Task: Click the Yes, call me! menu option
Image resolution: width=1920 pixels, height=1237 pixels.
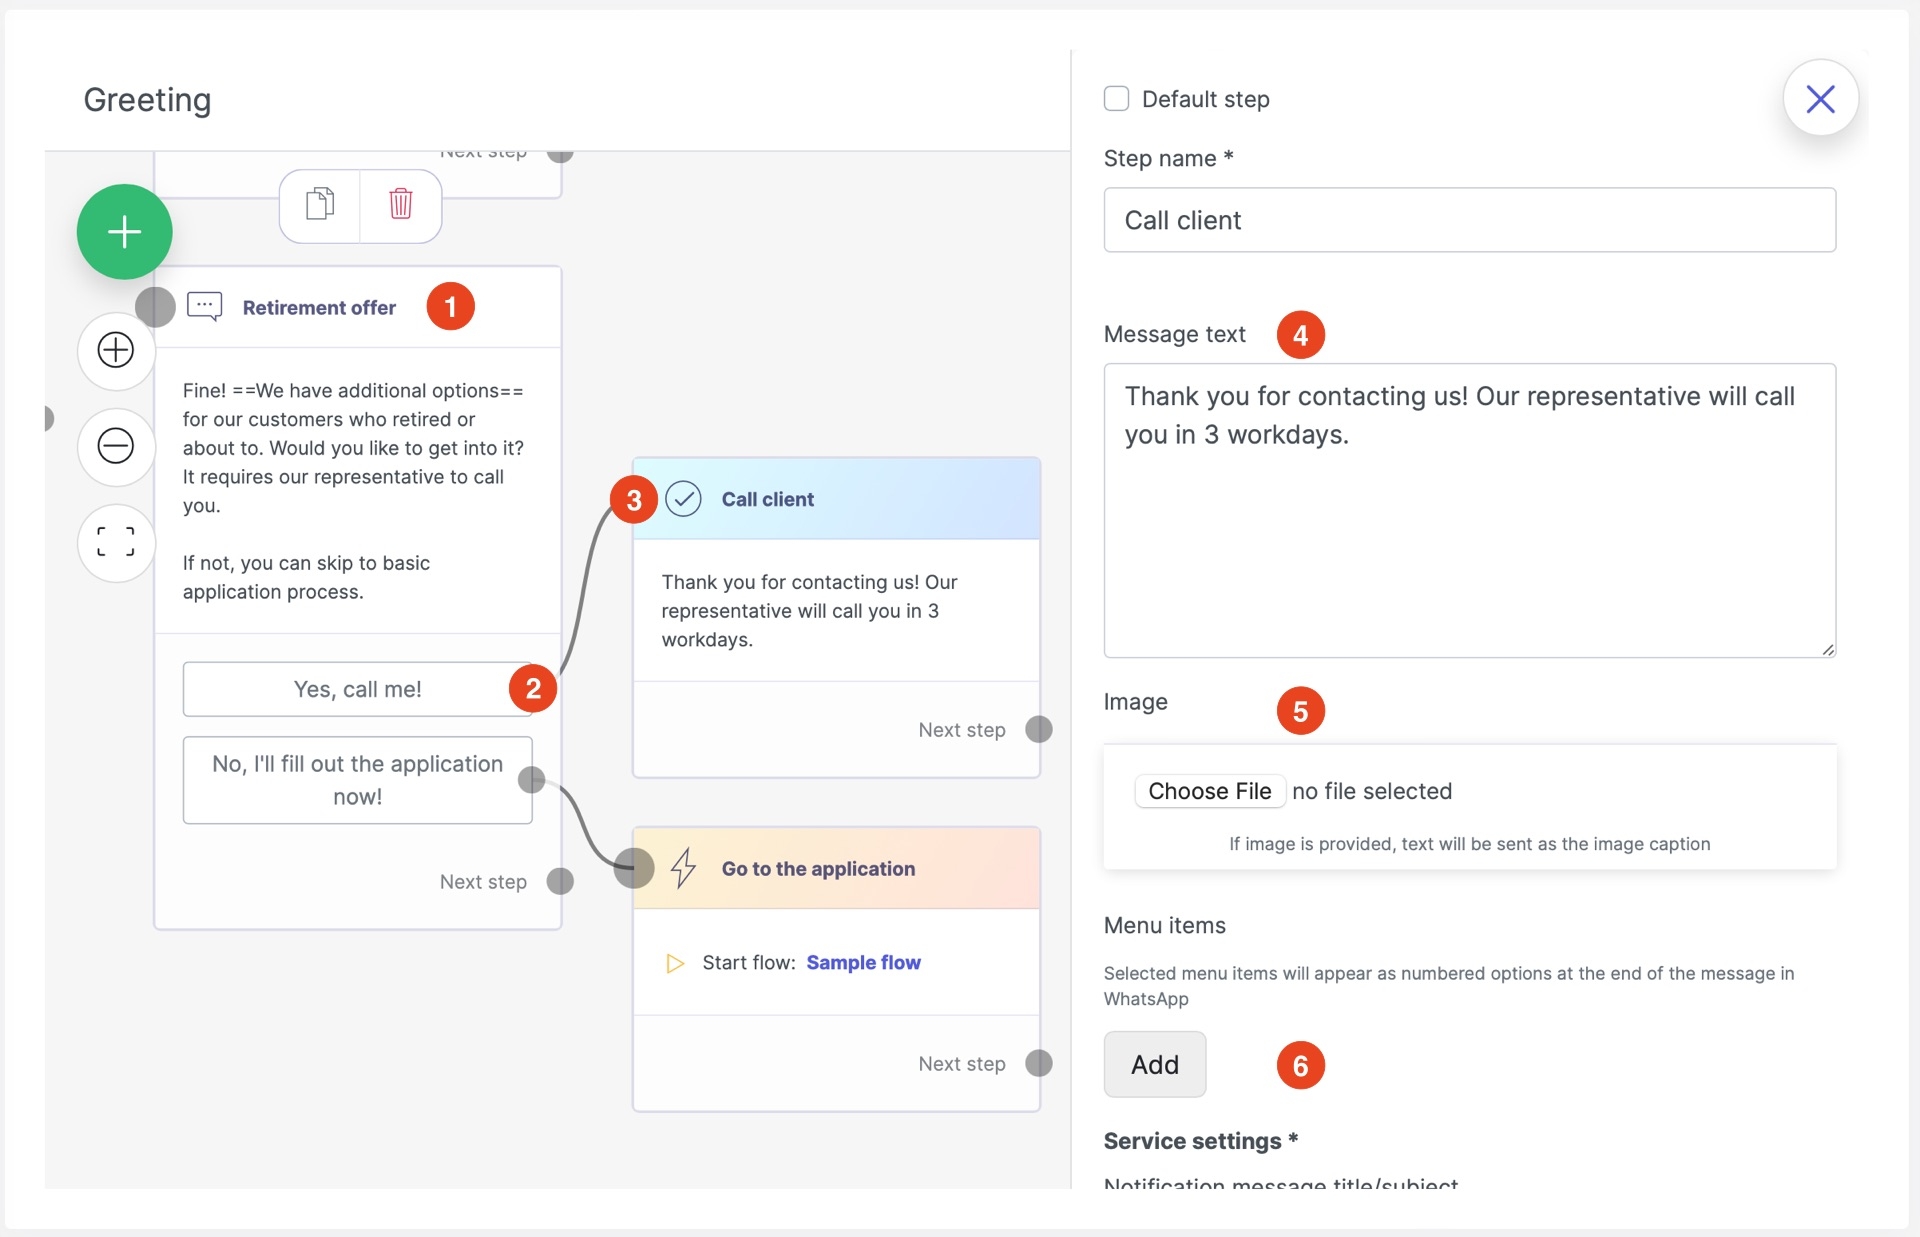Action: pyautogui.click(x=357, y=689)
